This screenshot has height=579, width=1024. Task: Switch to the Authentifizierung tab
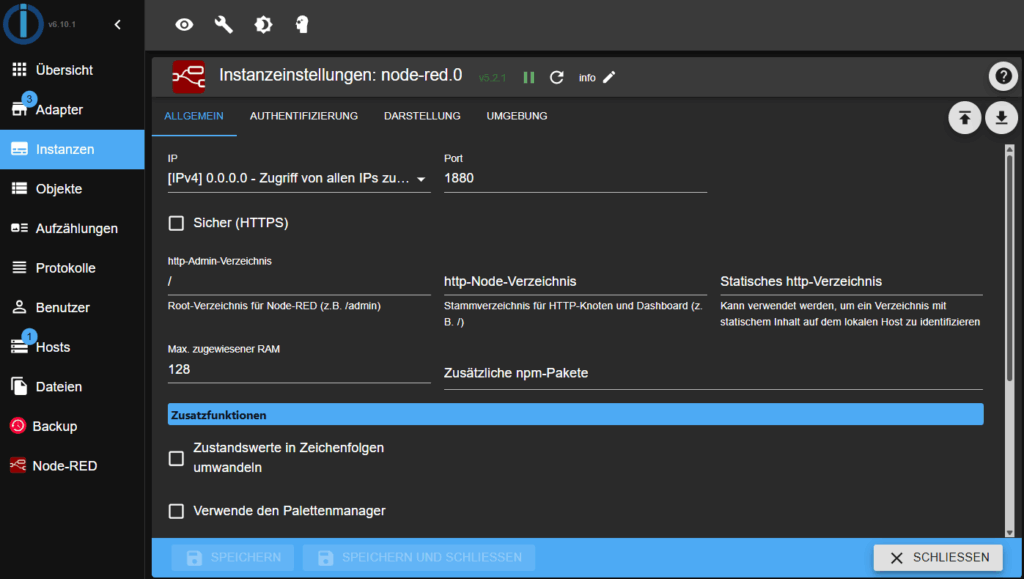[x=304, y=116]
